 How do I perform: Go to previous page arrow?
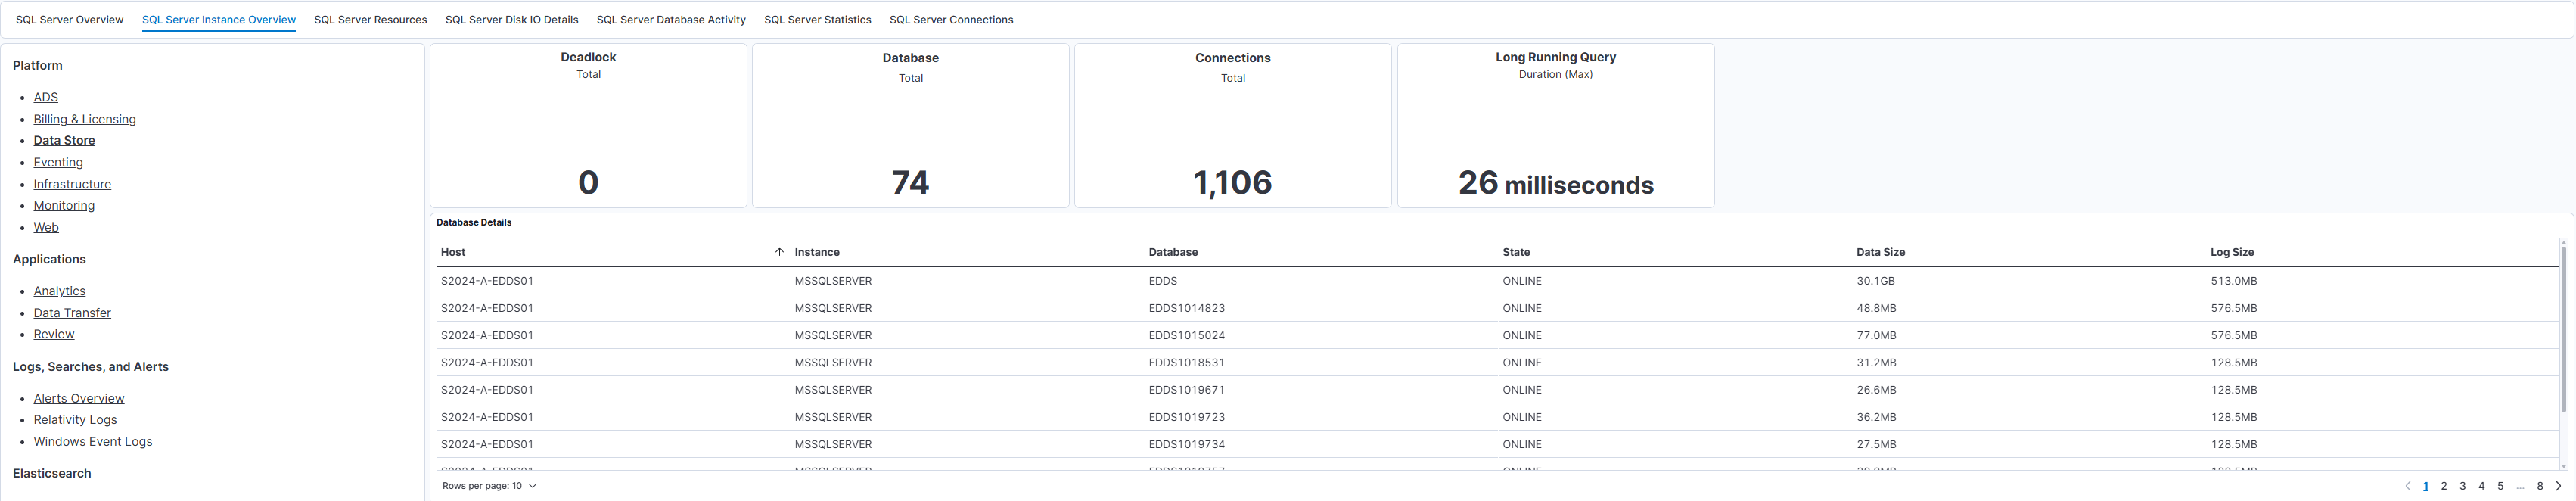(x=2407, y=486)
